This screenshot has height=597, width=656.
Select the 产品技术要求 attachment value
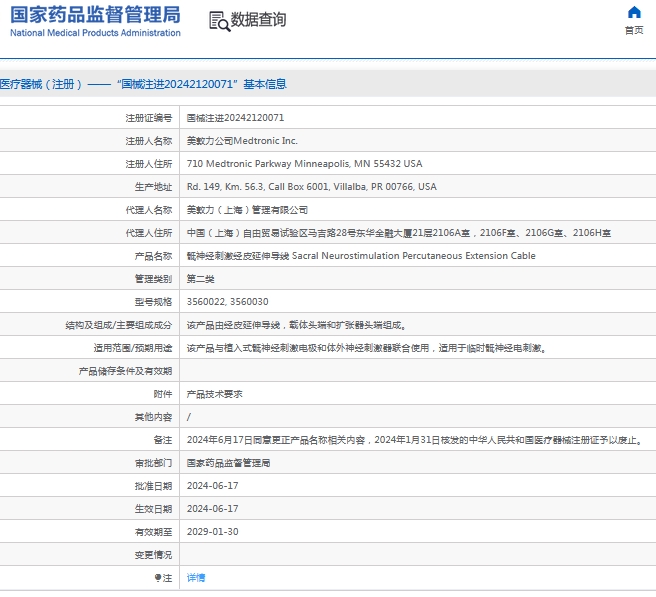pyautogui.click(x=215, y=394)
